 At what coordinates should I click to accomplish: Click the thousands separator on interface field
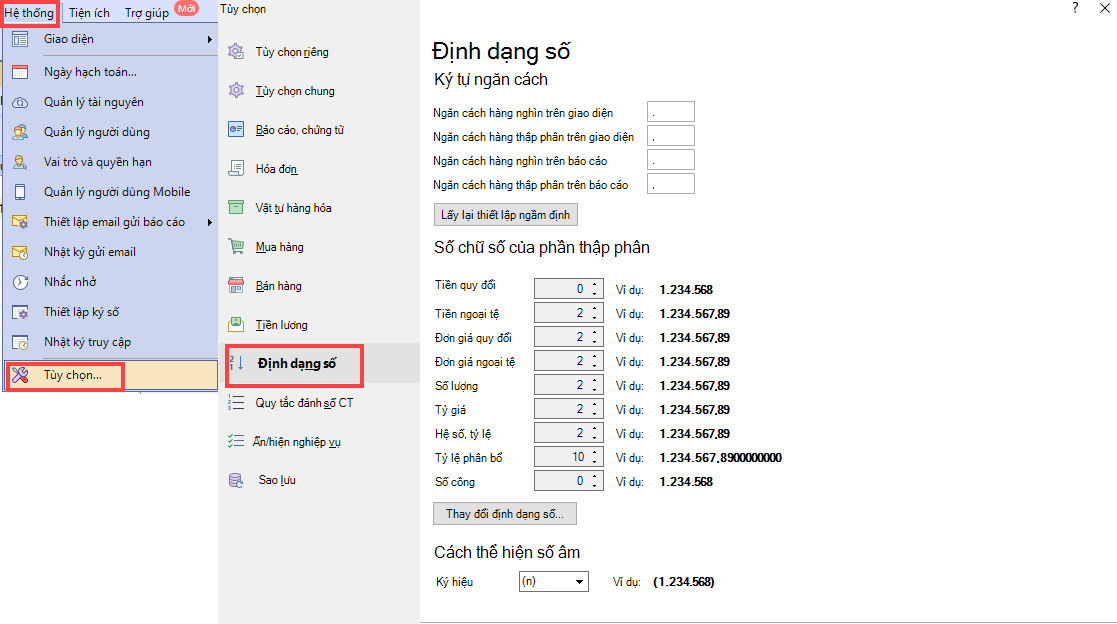tap(670, 113)
